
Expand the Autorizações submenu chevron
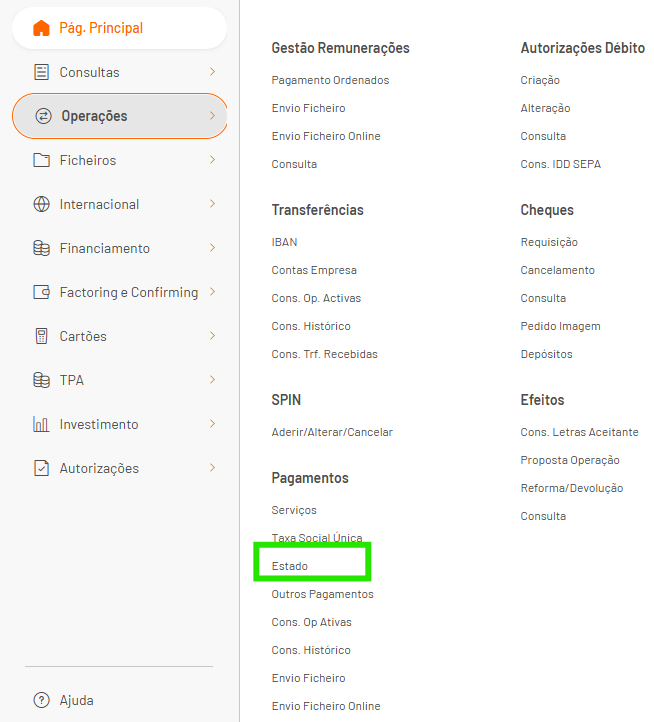212,468
